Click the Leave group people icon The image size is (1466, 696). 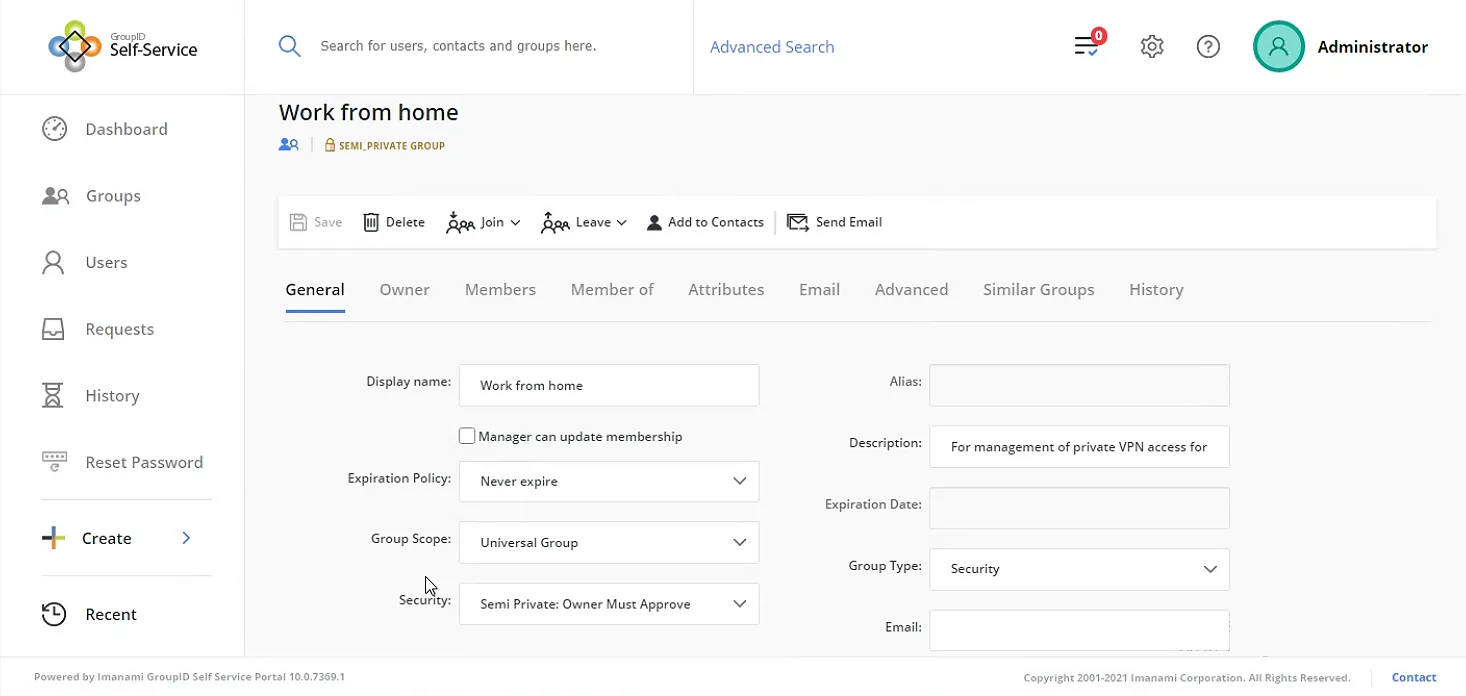[555, 222]
